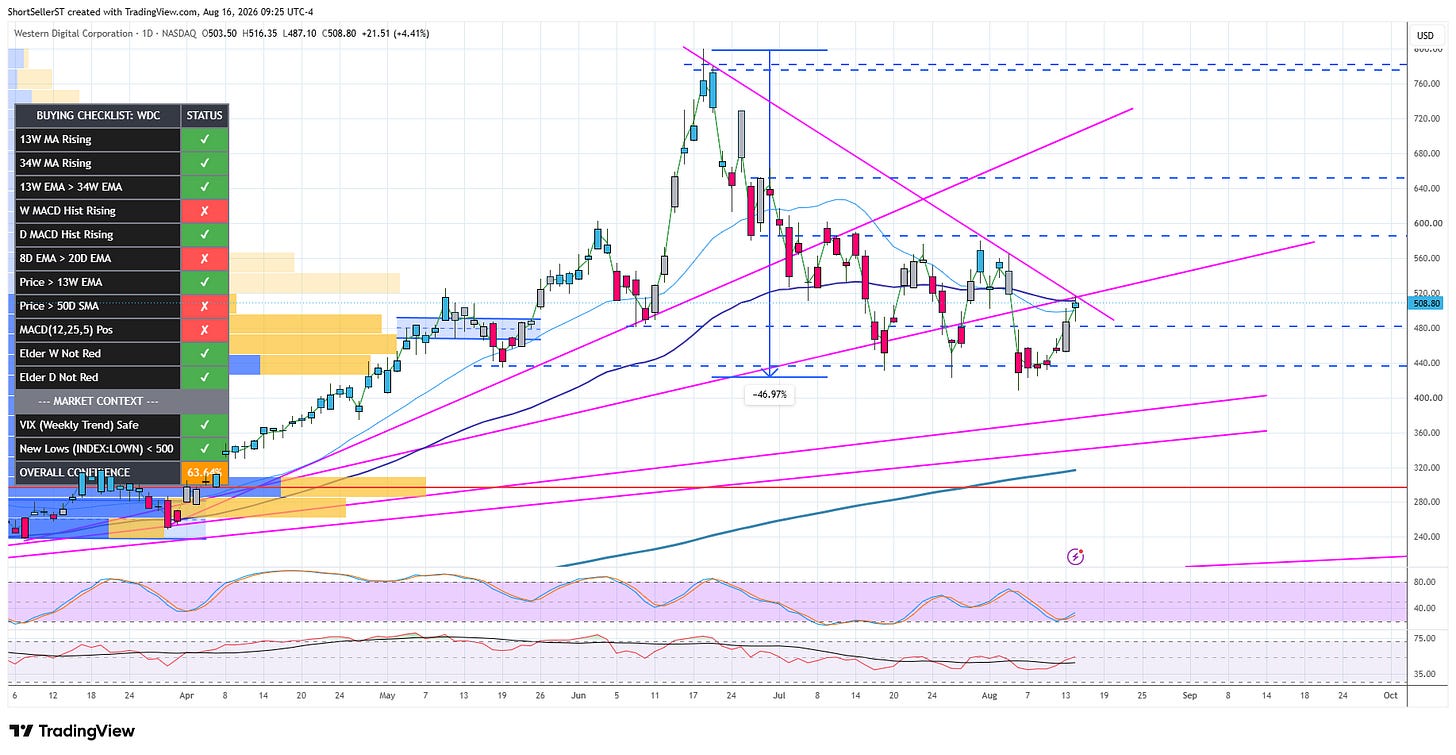Image resolution: width=1456 pixels, height=755 pixels.
Task: Click the 35.00 indicator scale label
Action: click(x=1424, y=674)
